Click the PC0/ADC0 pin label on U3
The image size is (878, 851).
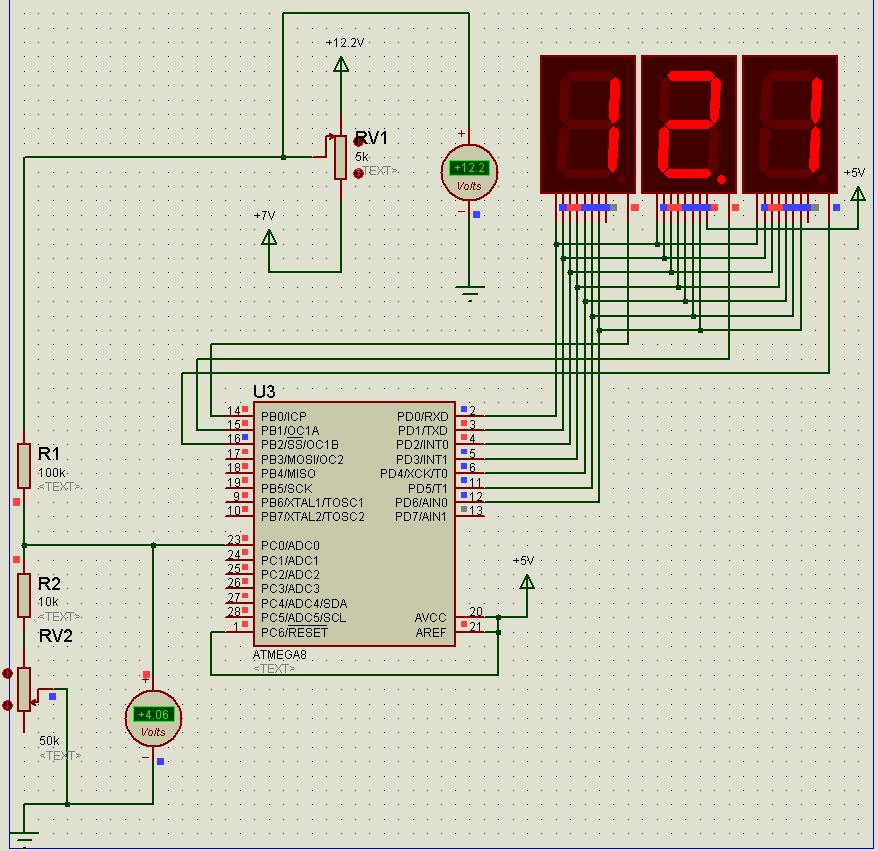pyautogui.click(x=290, y=546)
